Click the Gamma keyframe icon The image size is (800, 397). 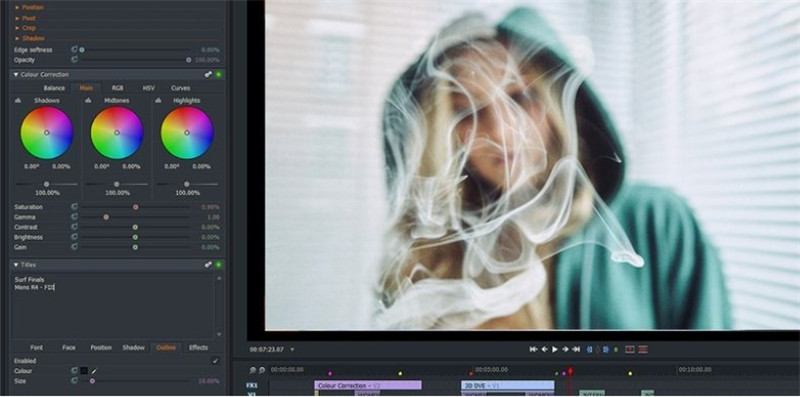(74, 217)
